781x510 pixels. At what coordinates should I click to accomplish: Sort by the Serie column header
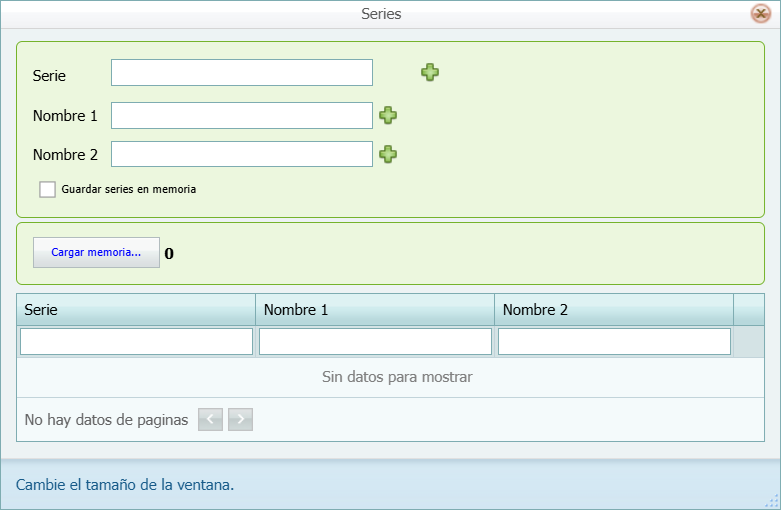tap(136, 310)
